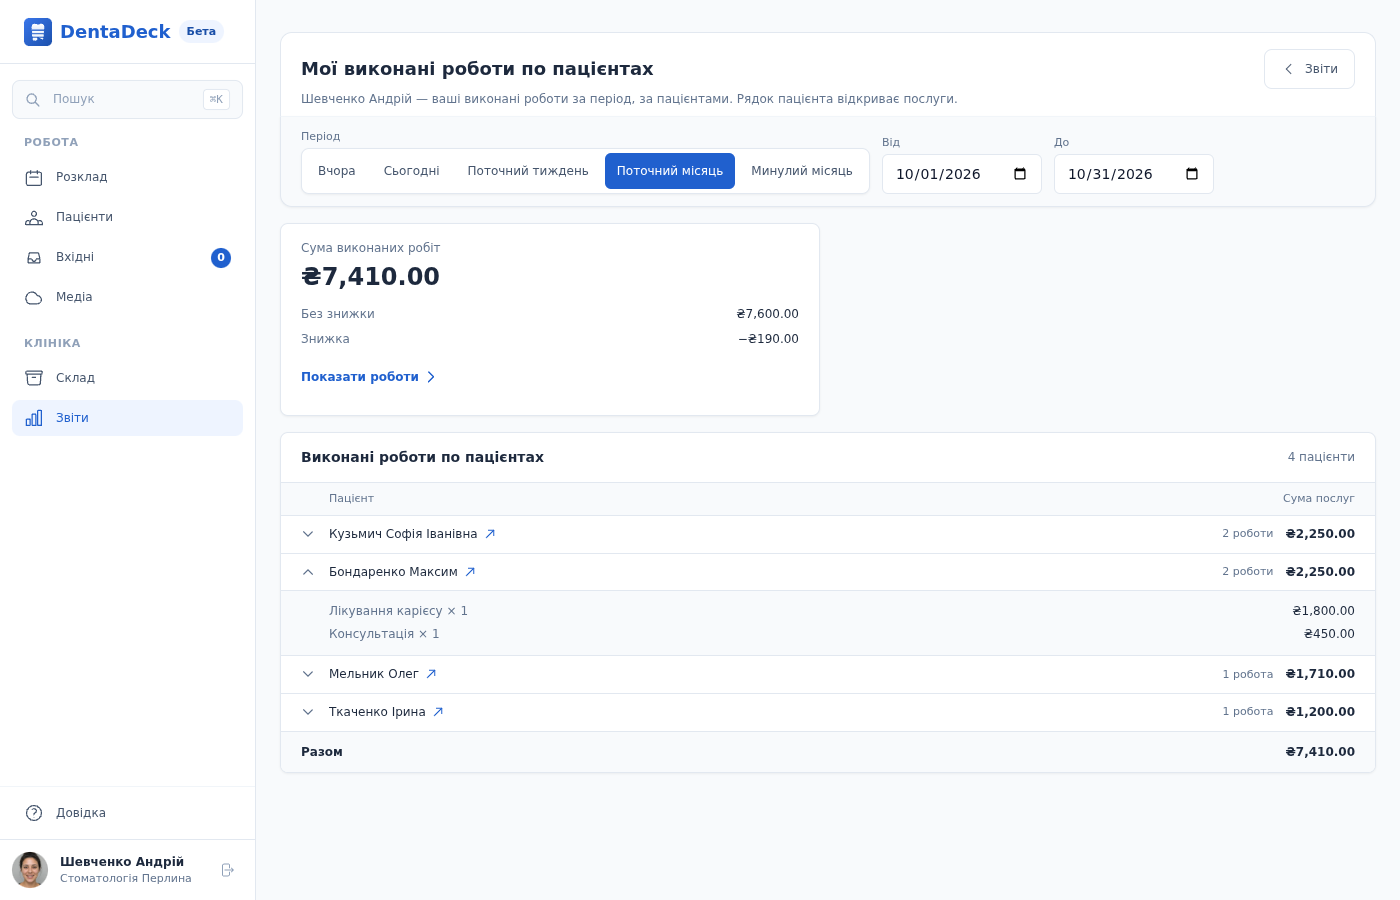Click the Довідка question mark icon
This screenshot has width=1400, height=900.
tap(34, 813)
